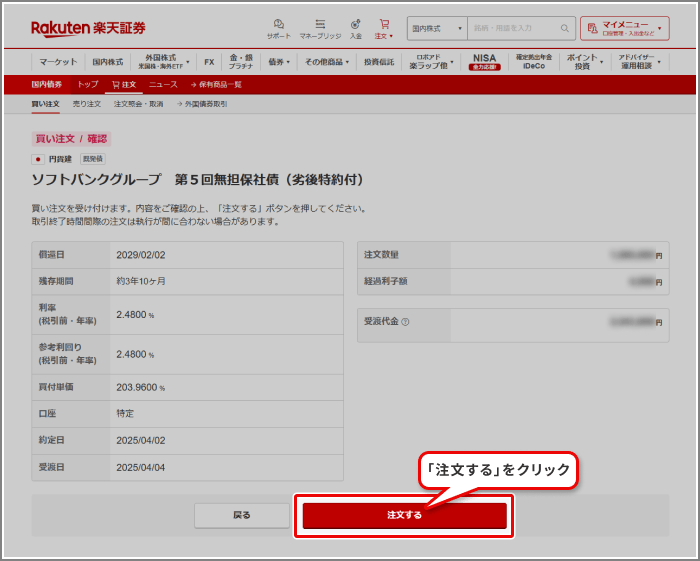Click the 残存期間 value 約3年10ヶ月

[x=141, y=281]
